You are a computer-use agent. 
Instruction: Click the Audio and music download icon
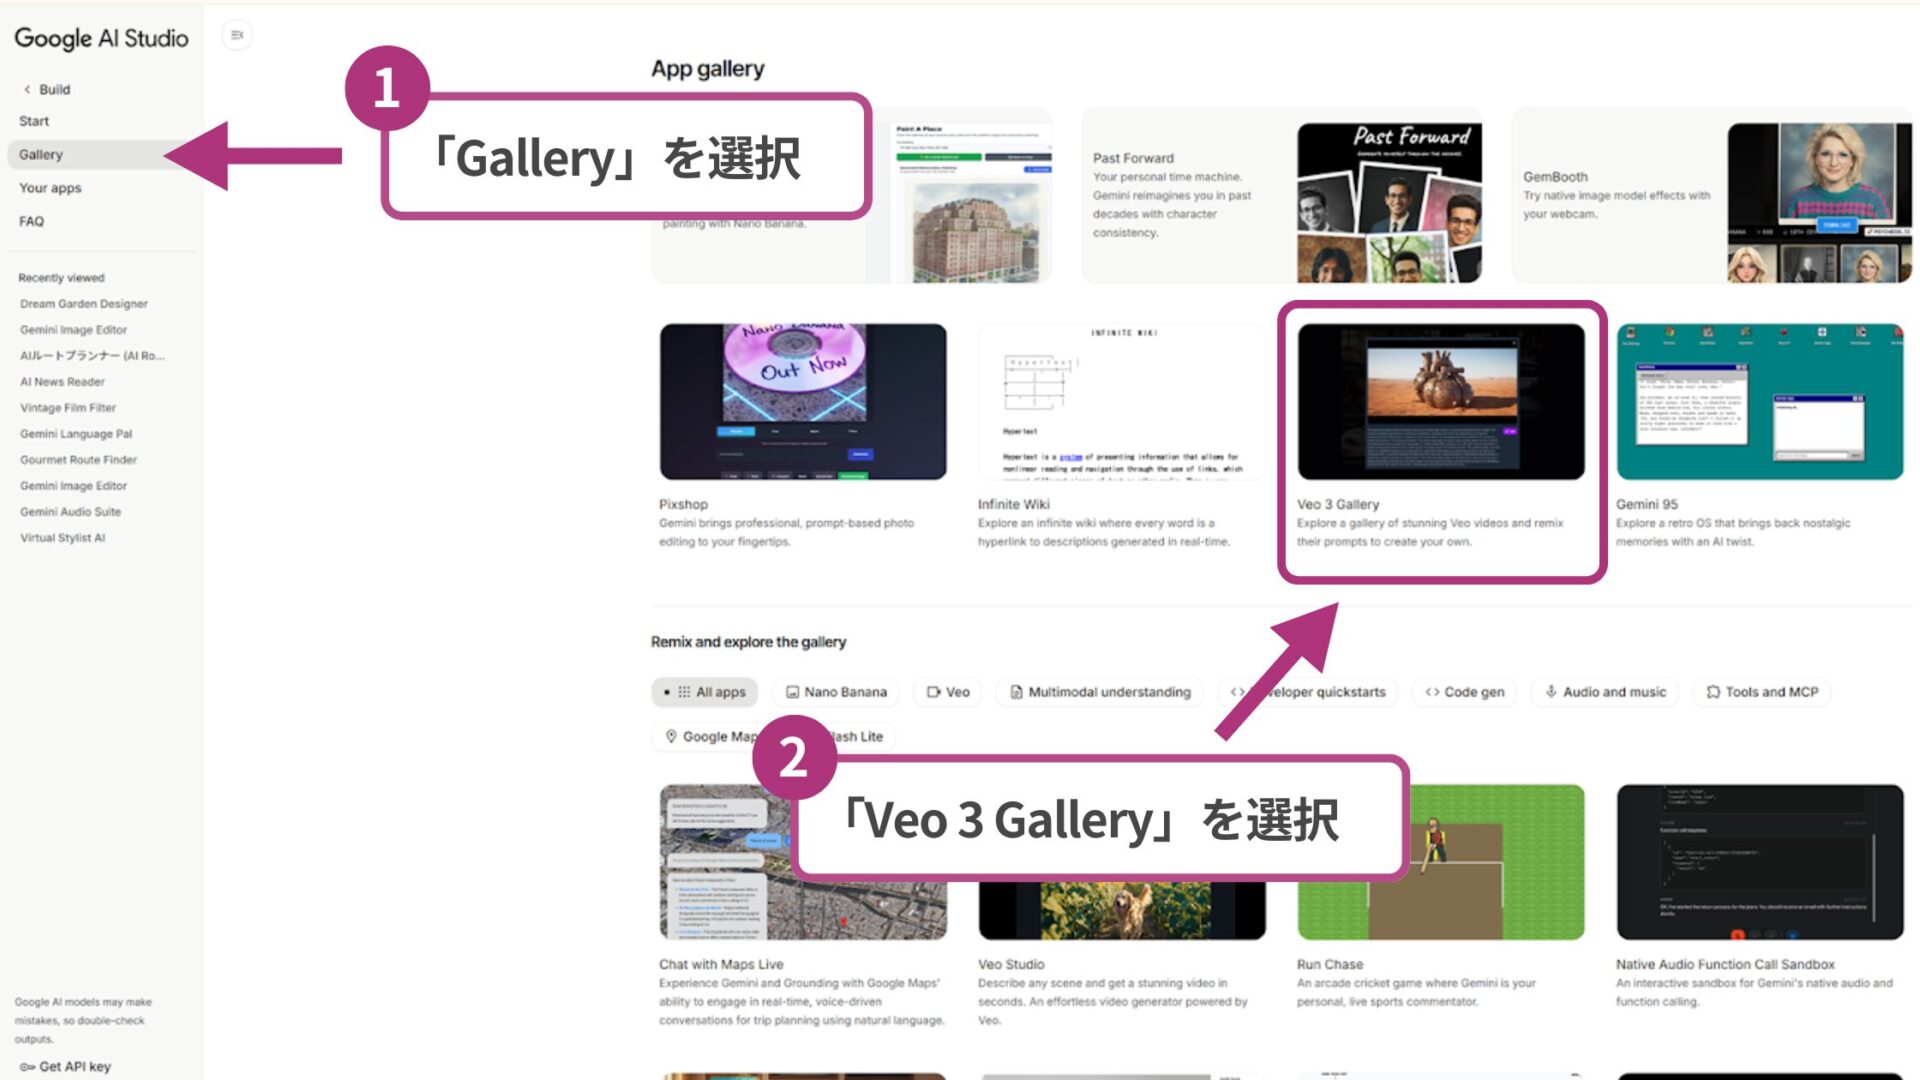click(1551, 692)
